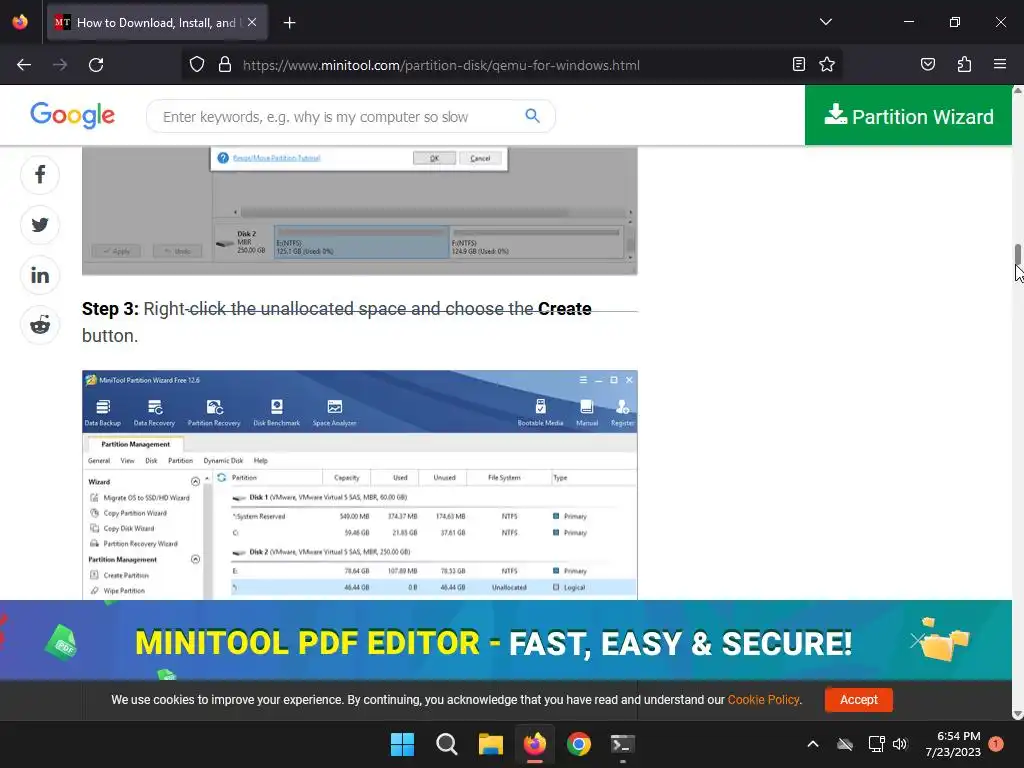This screenshot has width=1024, height=768.
Task: Close the PDF Editor banner ad
Action: [917, 640]
